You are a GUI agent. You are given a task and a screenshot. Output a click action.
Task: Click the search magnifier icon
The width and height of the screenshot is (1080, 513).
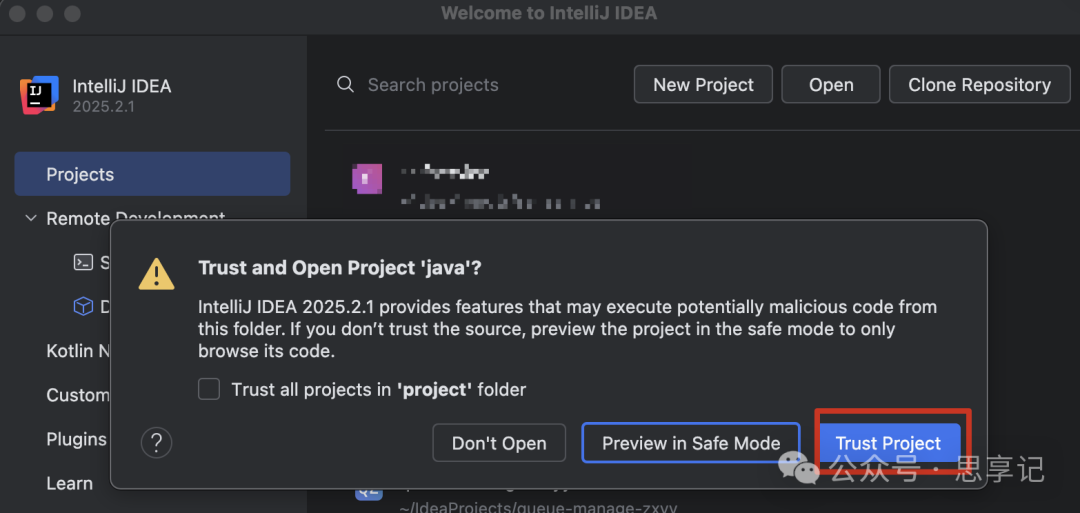coord(345,85)
